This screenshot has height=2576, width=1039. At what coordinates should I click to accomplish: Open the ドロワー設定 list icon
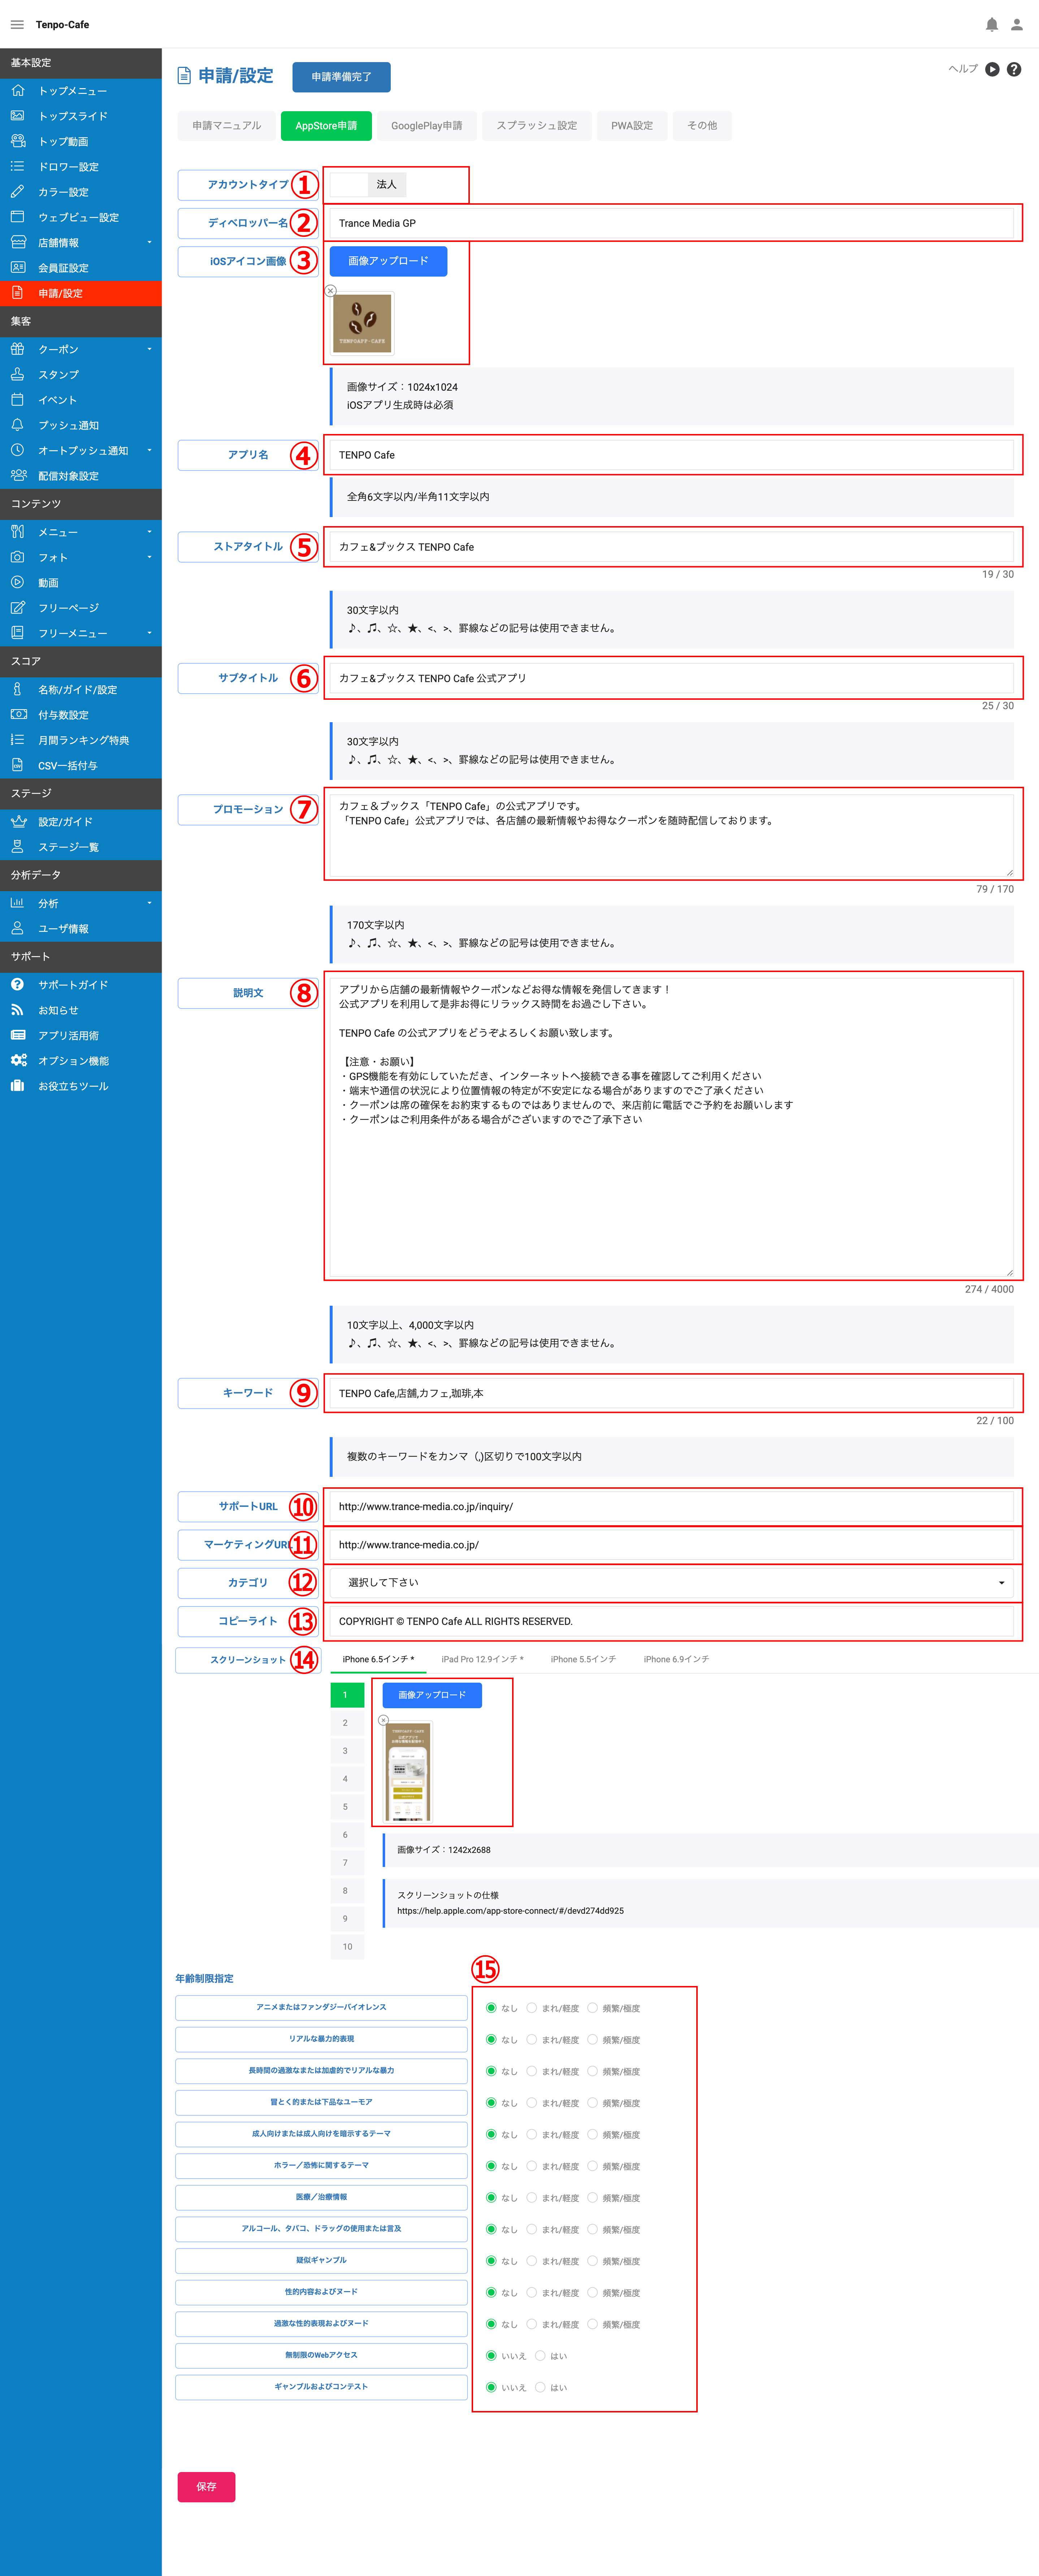tap(17, 166)
